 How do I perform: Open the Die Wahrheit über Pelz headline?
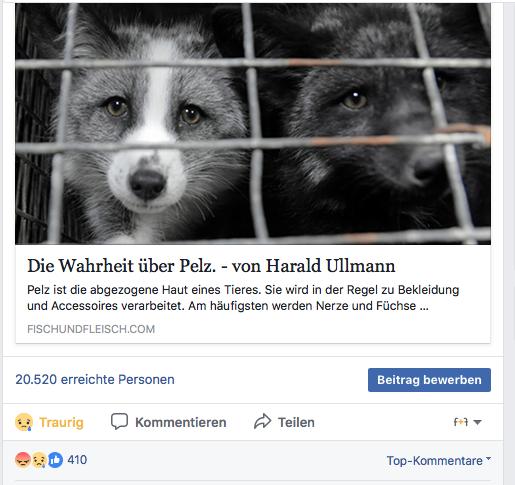211,266
